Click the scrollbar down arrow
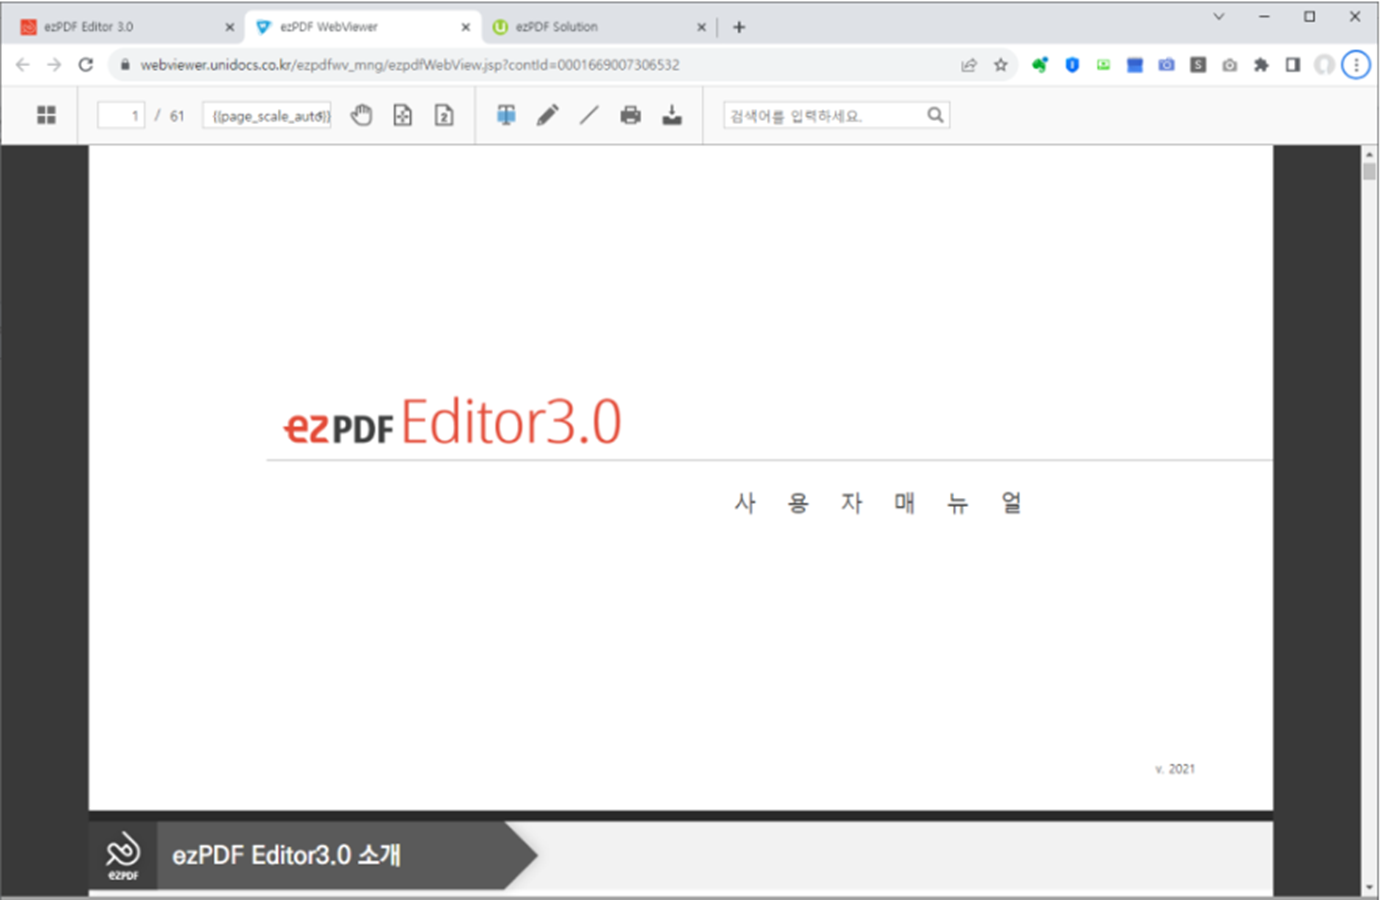This screenshot has width=1382, height=900. tap(1369, 887)
